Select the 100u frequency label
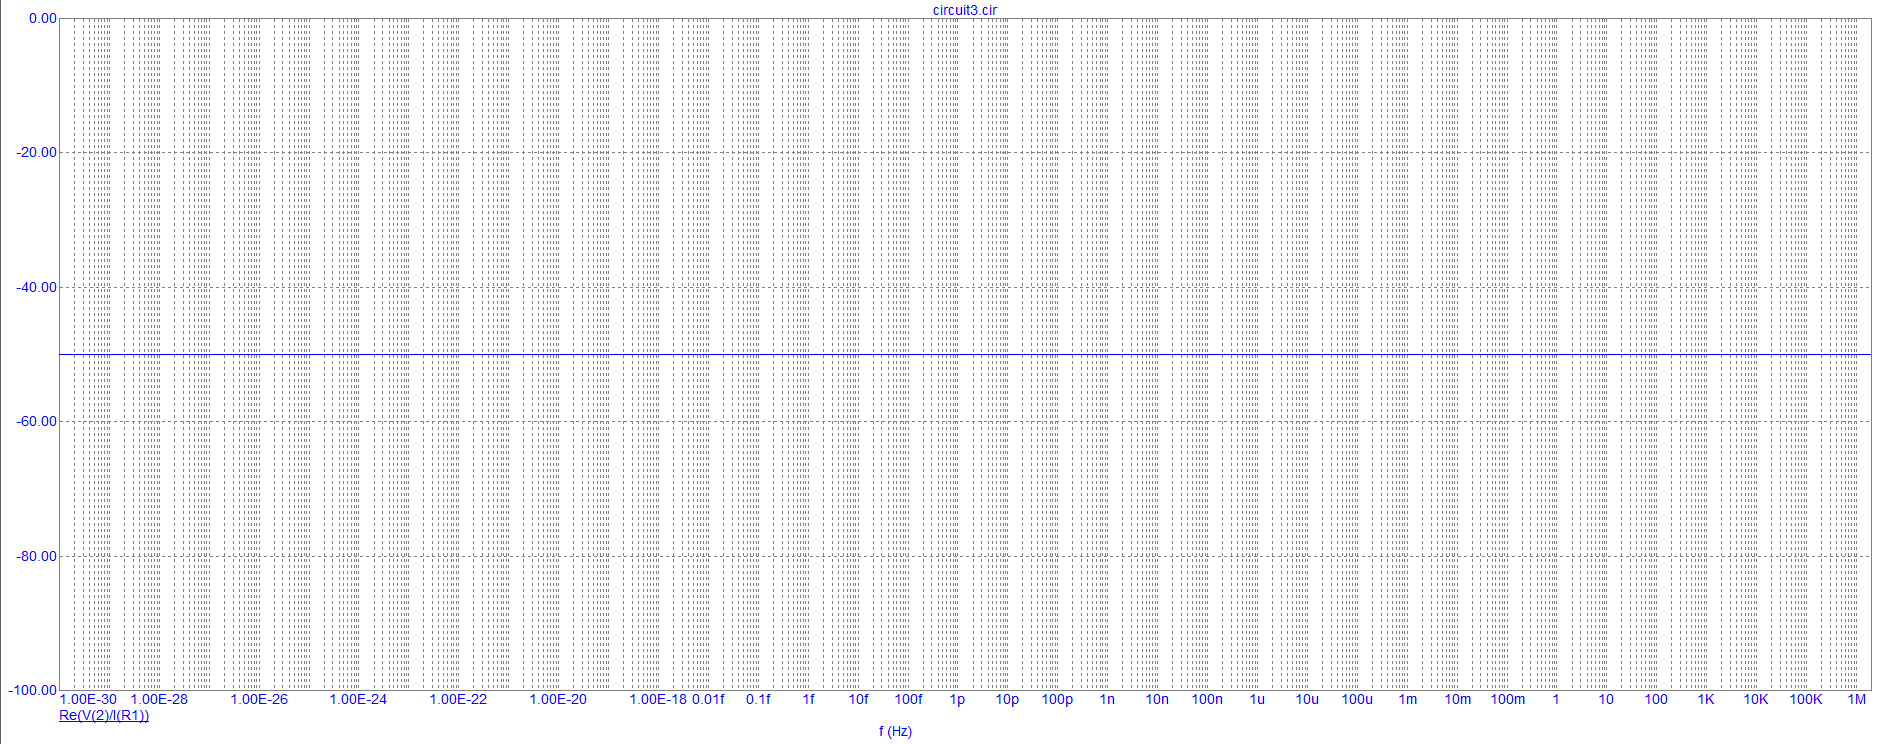Screen dimensions: 1903x744 point(1357,699)
